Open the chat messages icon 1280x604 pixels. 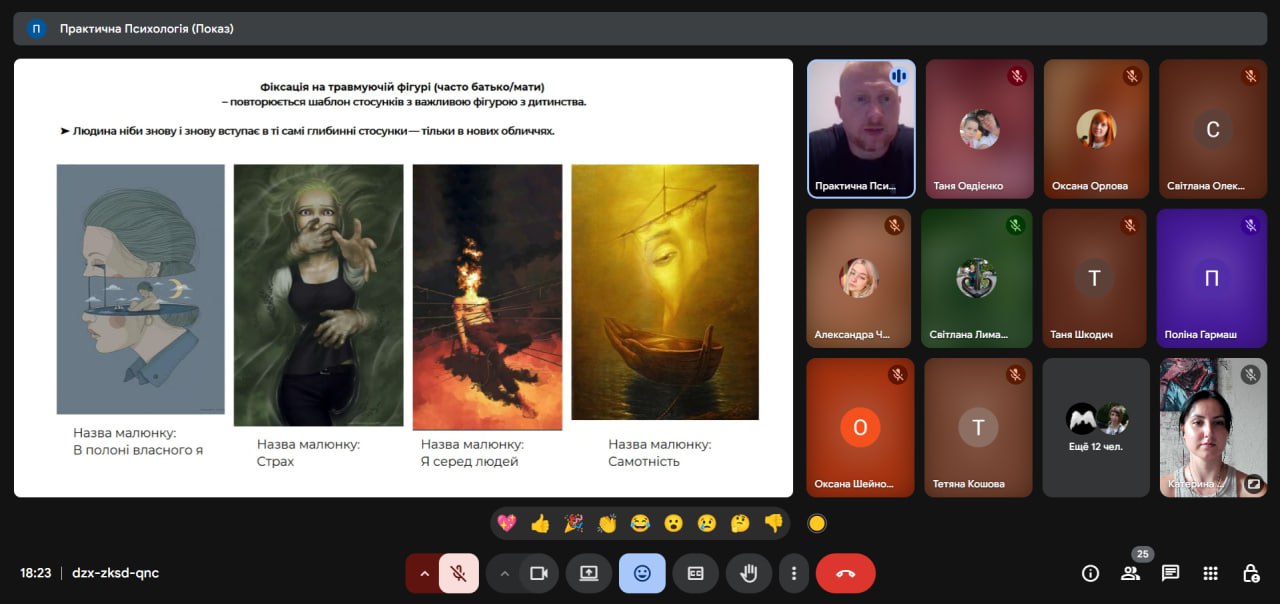click(1170, 573)
